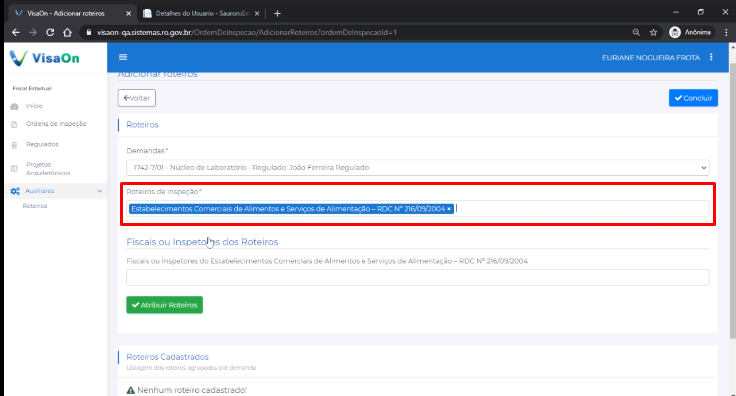
Task: Click the browser forward arrow
Action: [33, 32]
